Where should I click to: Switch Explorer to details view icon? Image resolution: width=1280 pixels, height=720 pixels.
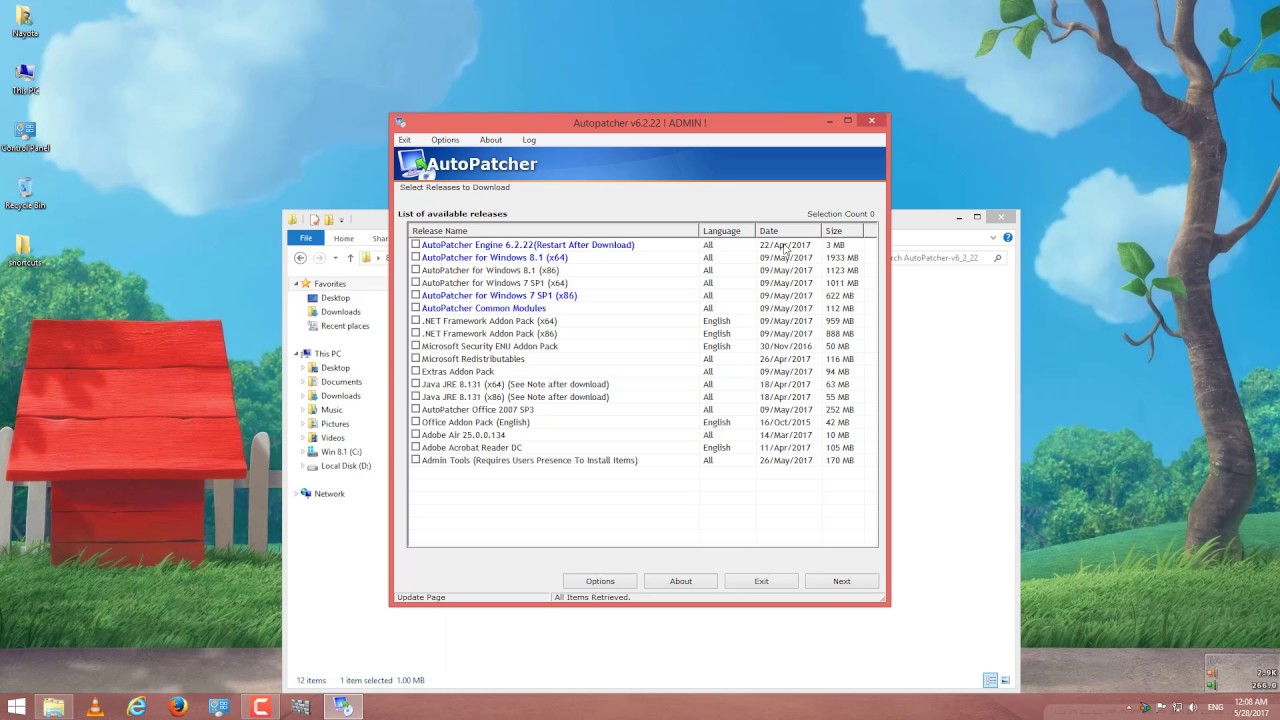click(990, 680)
